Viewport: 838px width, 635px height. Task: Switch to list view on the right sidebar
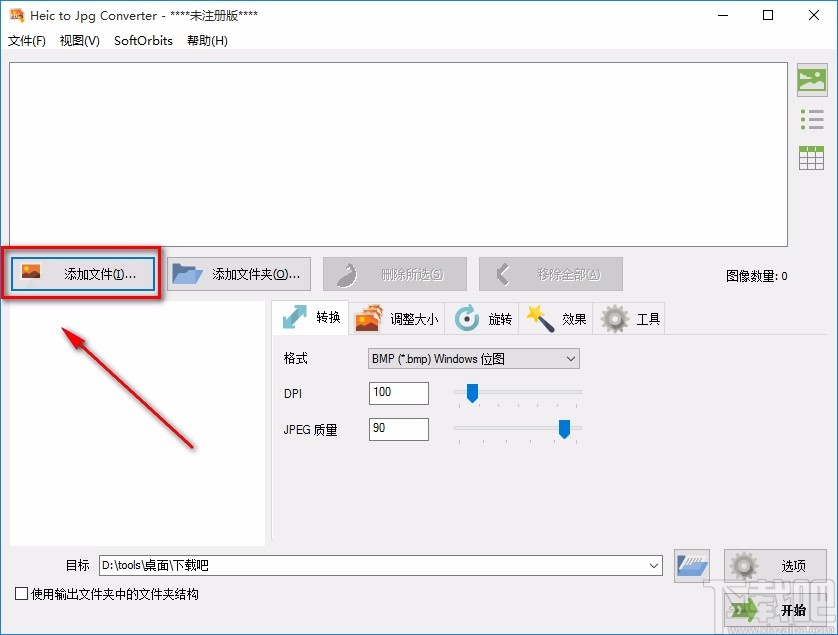coord(813,118)
